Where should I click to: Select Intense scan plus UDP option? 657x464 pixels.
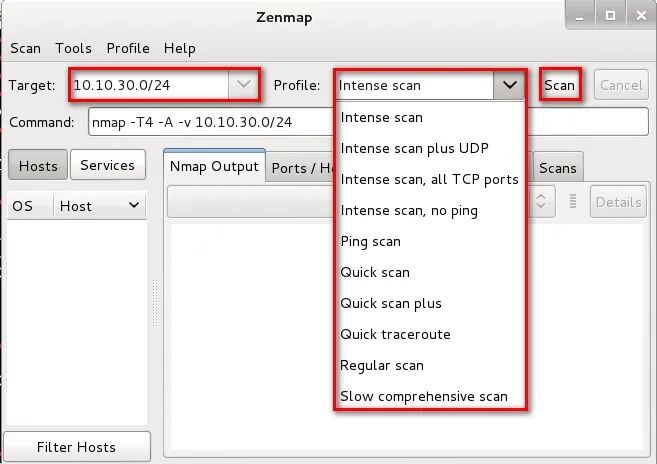click(x=430, y=148)
